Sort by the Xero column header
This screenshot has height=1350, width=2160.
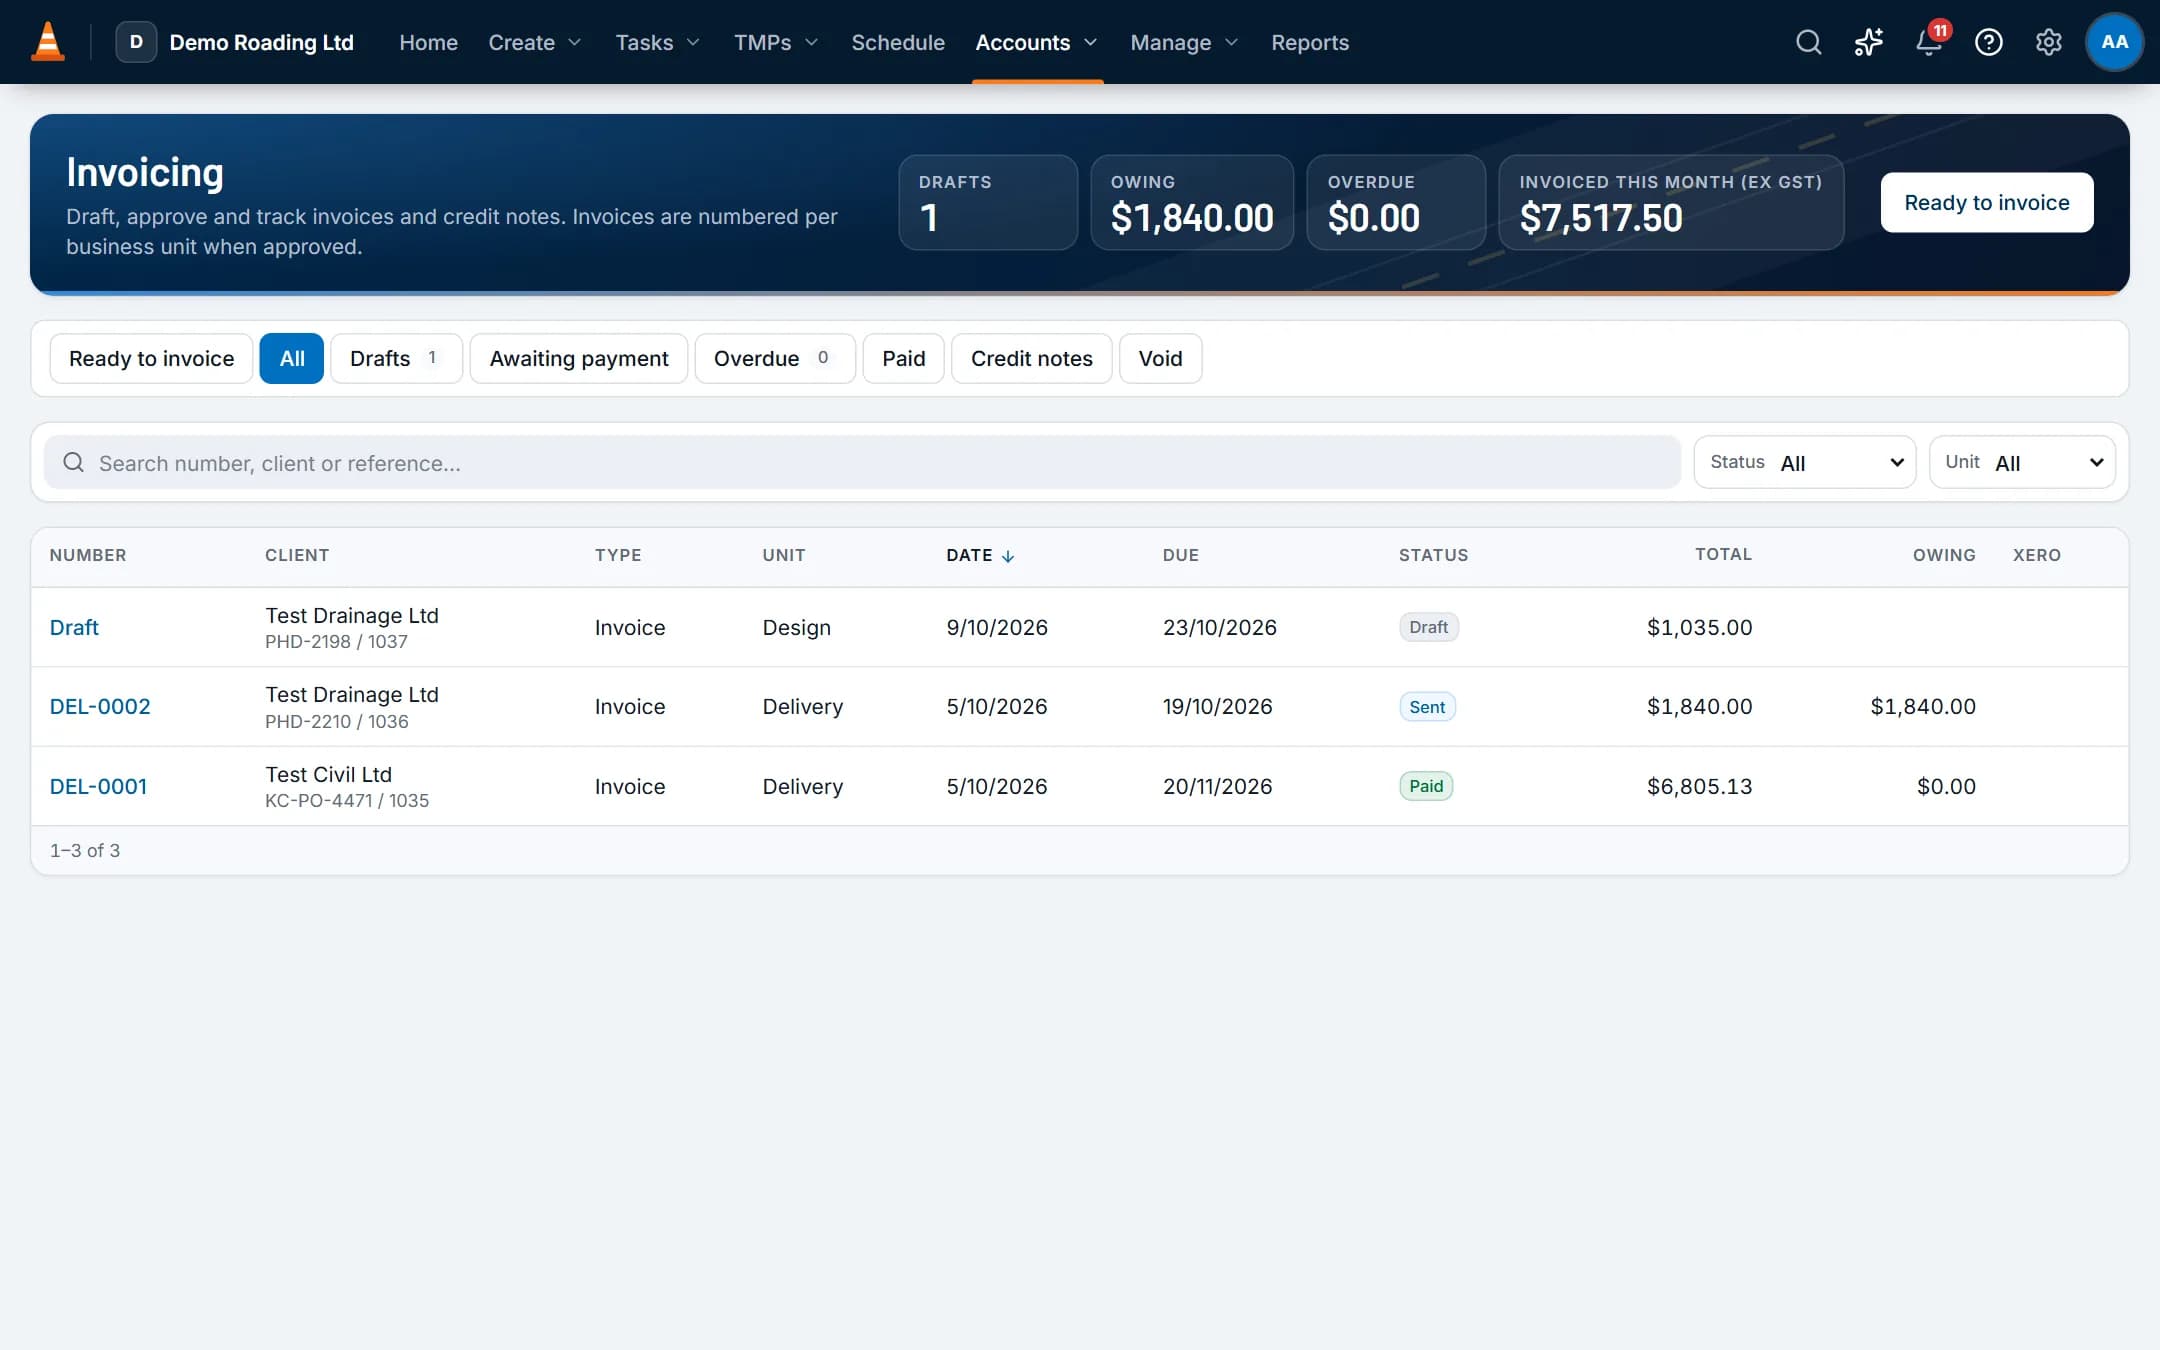2036,555
